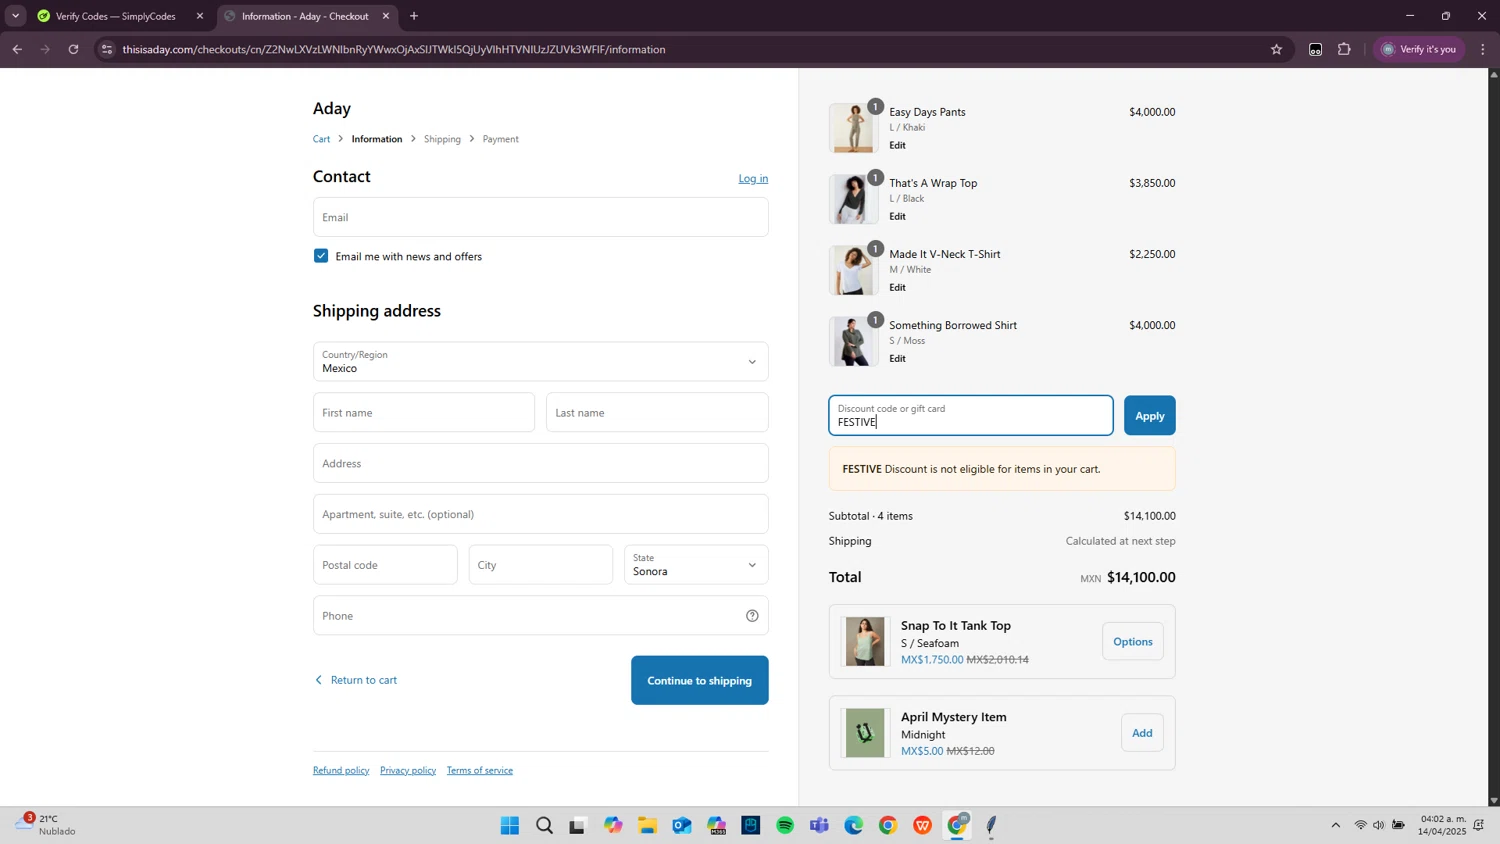Open the State dropdown showing Sonora
This screenshot has width=1500, height=844.
[x=696, y=565]
